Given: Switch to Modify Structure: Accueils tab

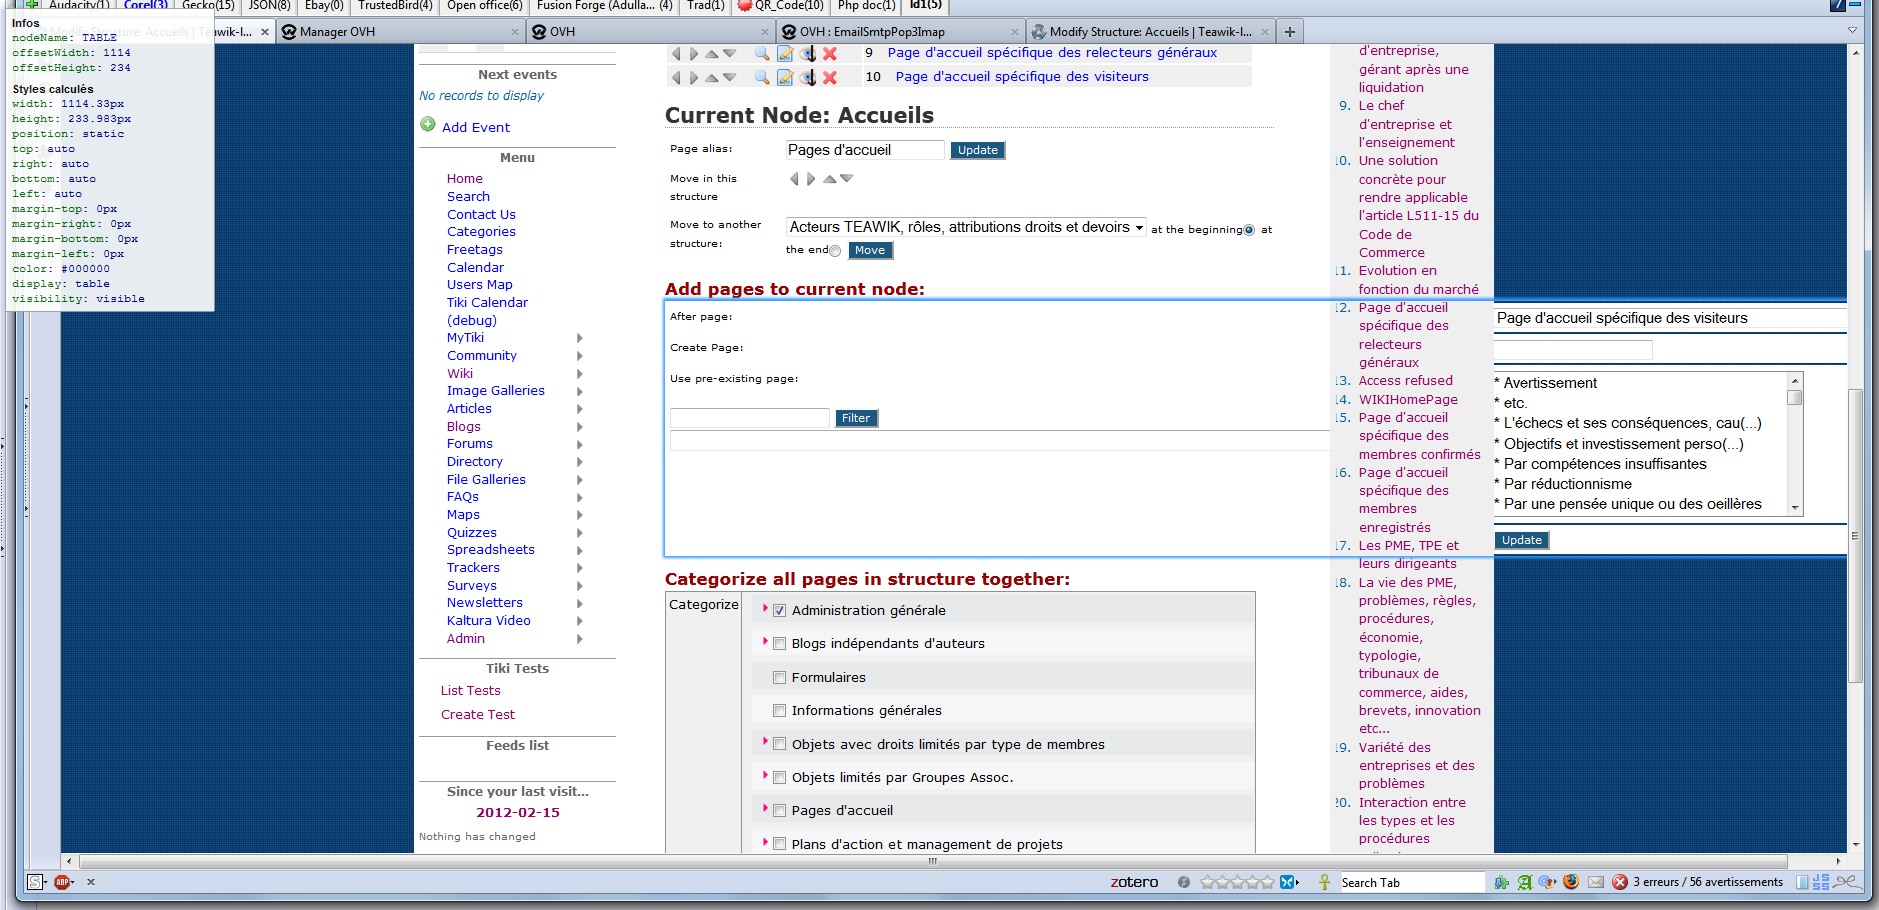Looking at the screenshot, I should tap(1151, 32).
